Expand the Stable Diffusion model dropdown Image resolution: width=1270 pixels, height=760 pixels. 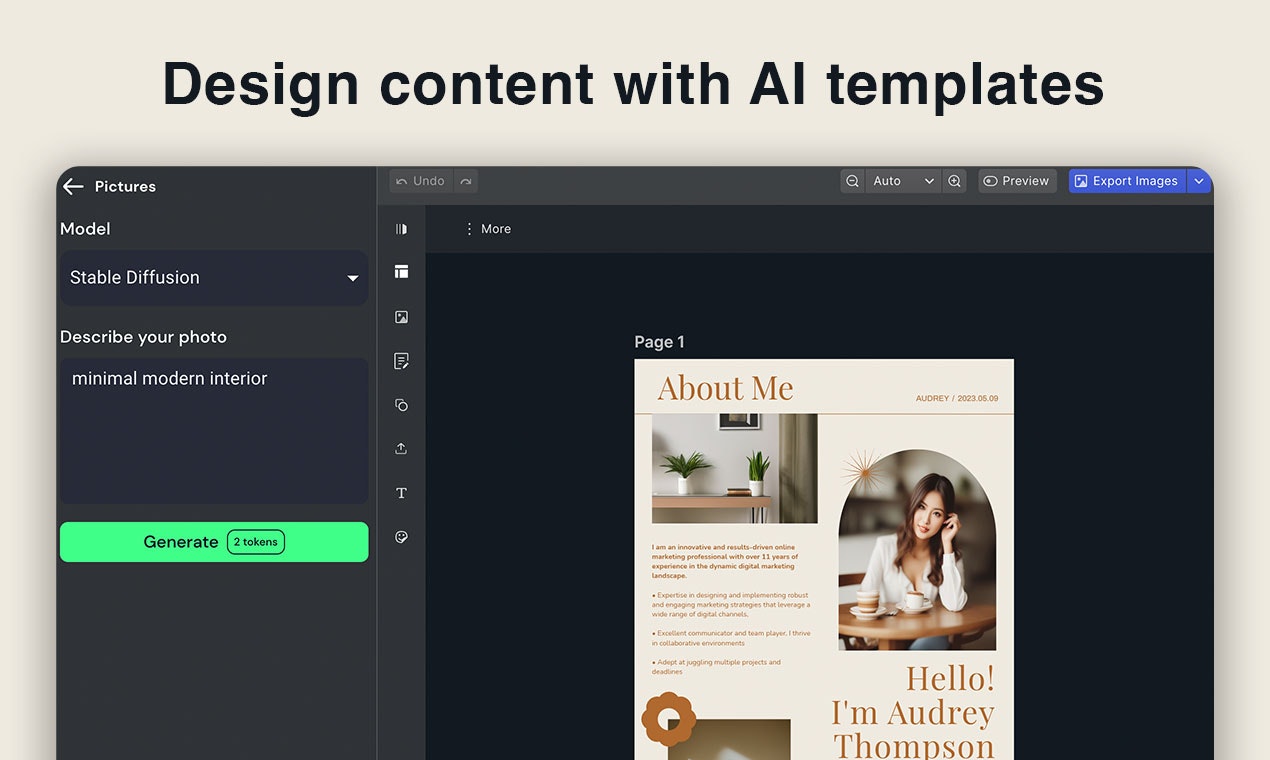point(214,278)
